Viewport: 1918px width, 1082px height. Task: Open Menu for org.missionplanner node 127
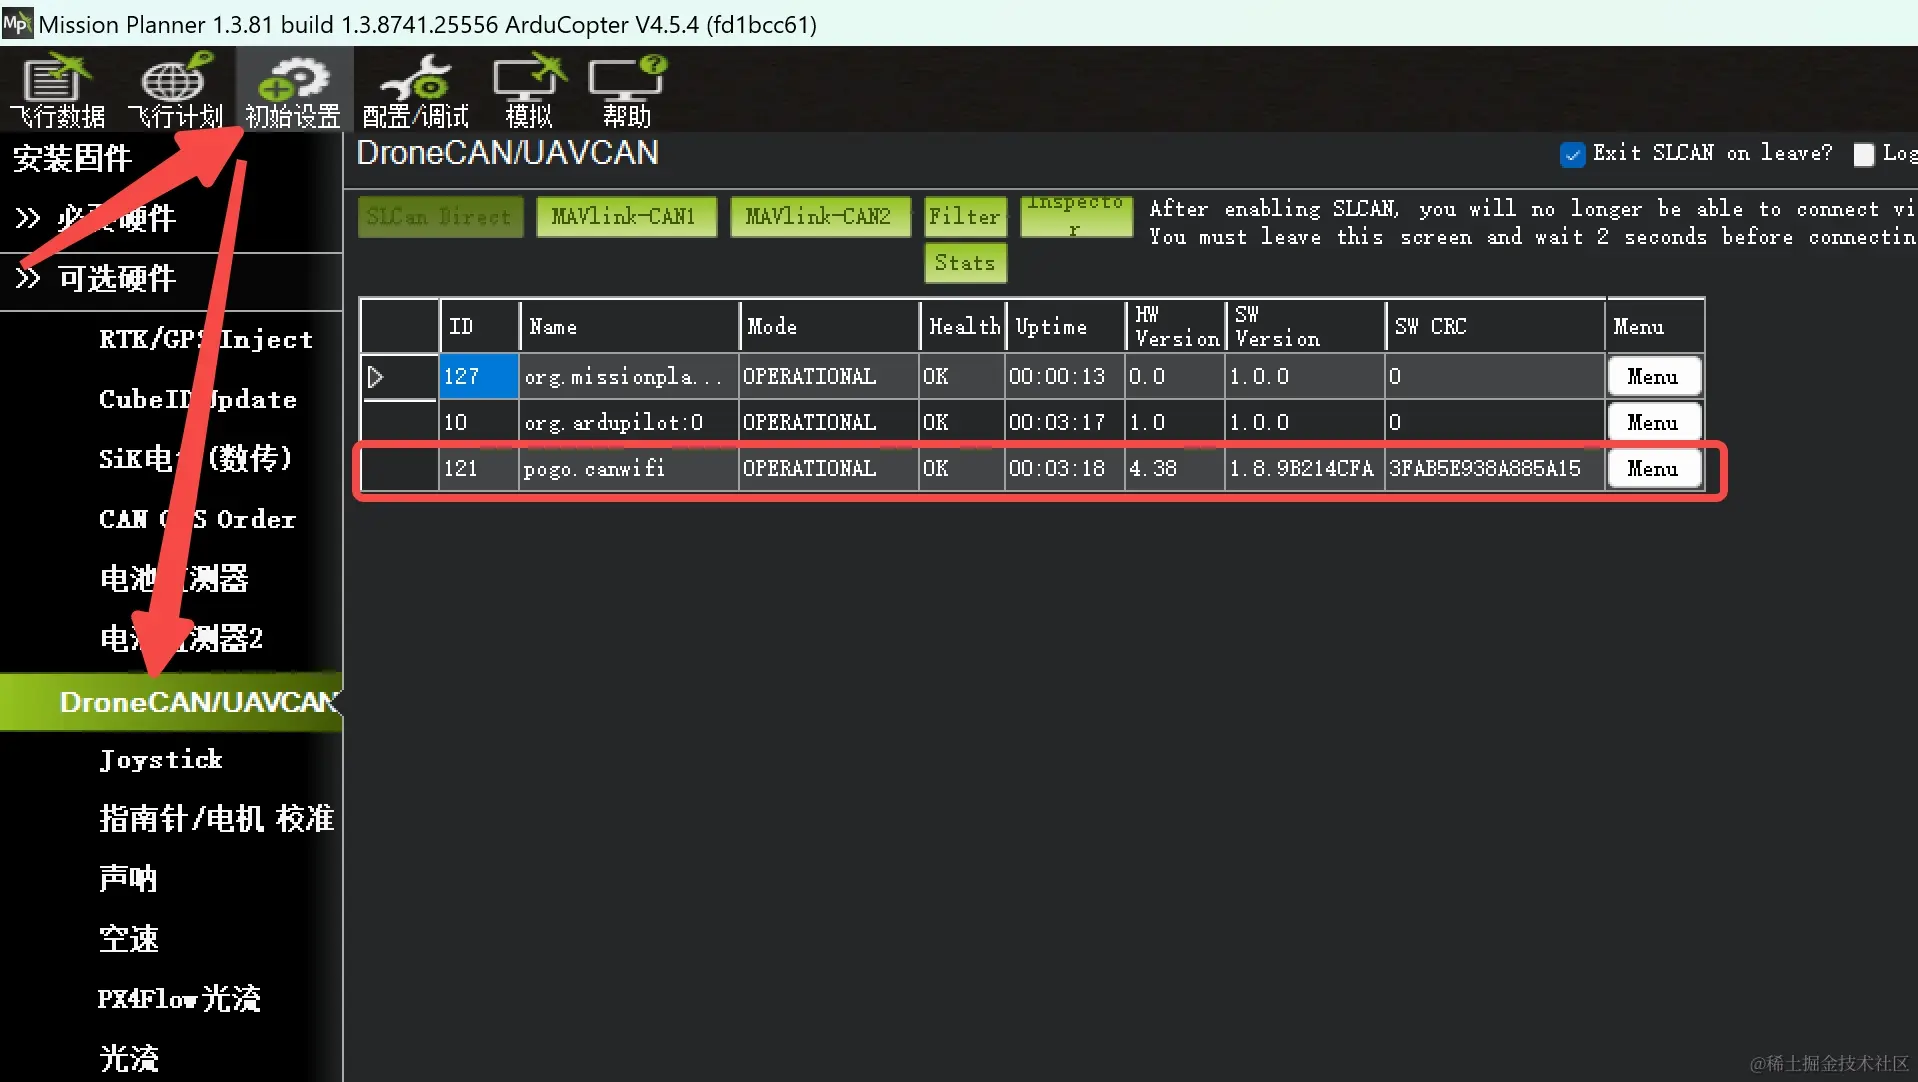1654,377
